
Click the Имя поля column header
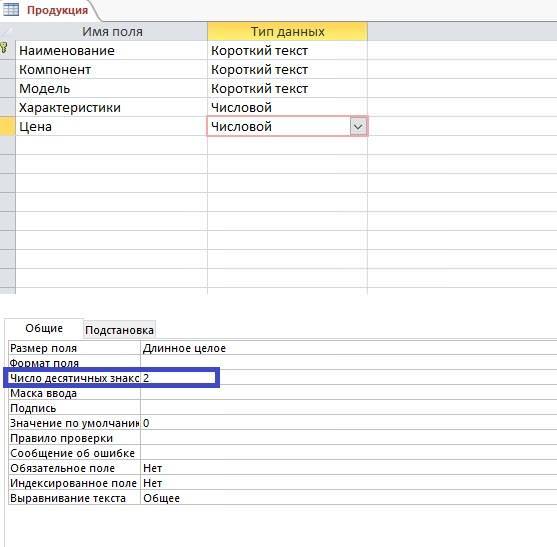pos(112,31)
